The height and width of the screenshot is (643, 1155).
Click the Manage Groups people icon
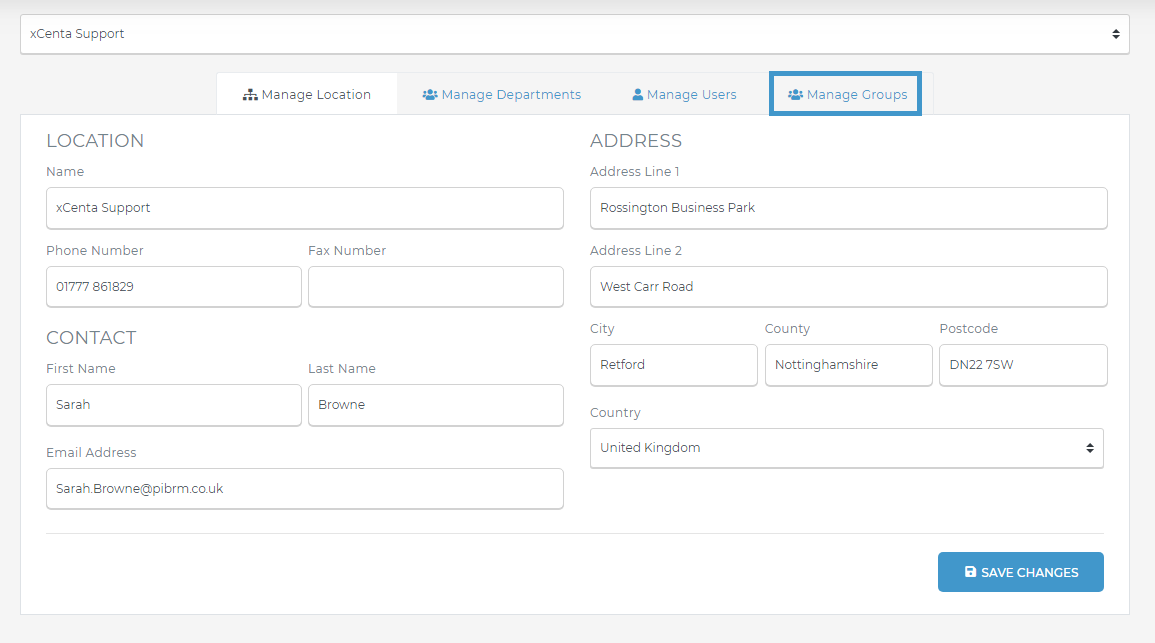point(795,94)
